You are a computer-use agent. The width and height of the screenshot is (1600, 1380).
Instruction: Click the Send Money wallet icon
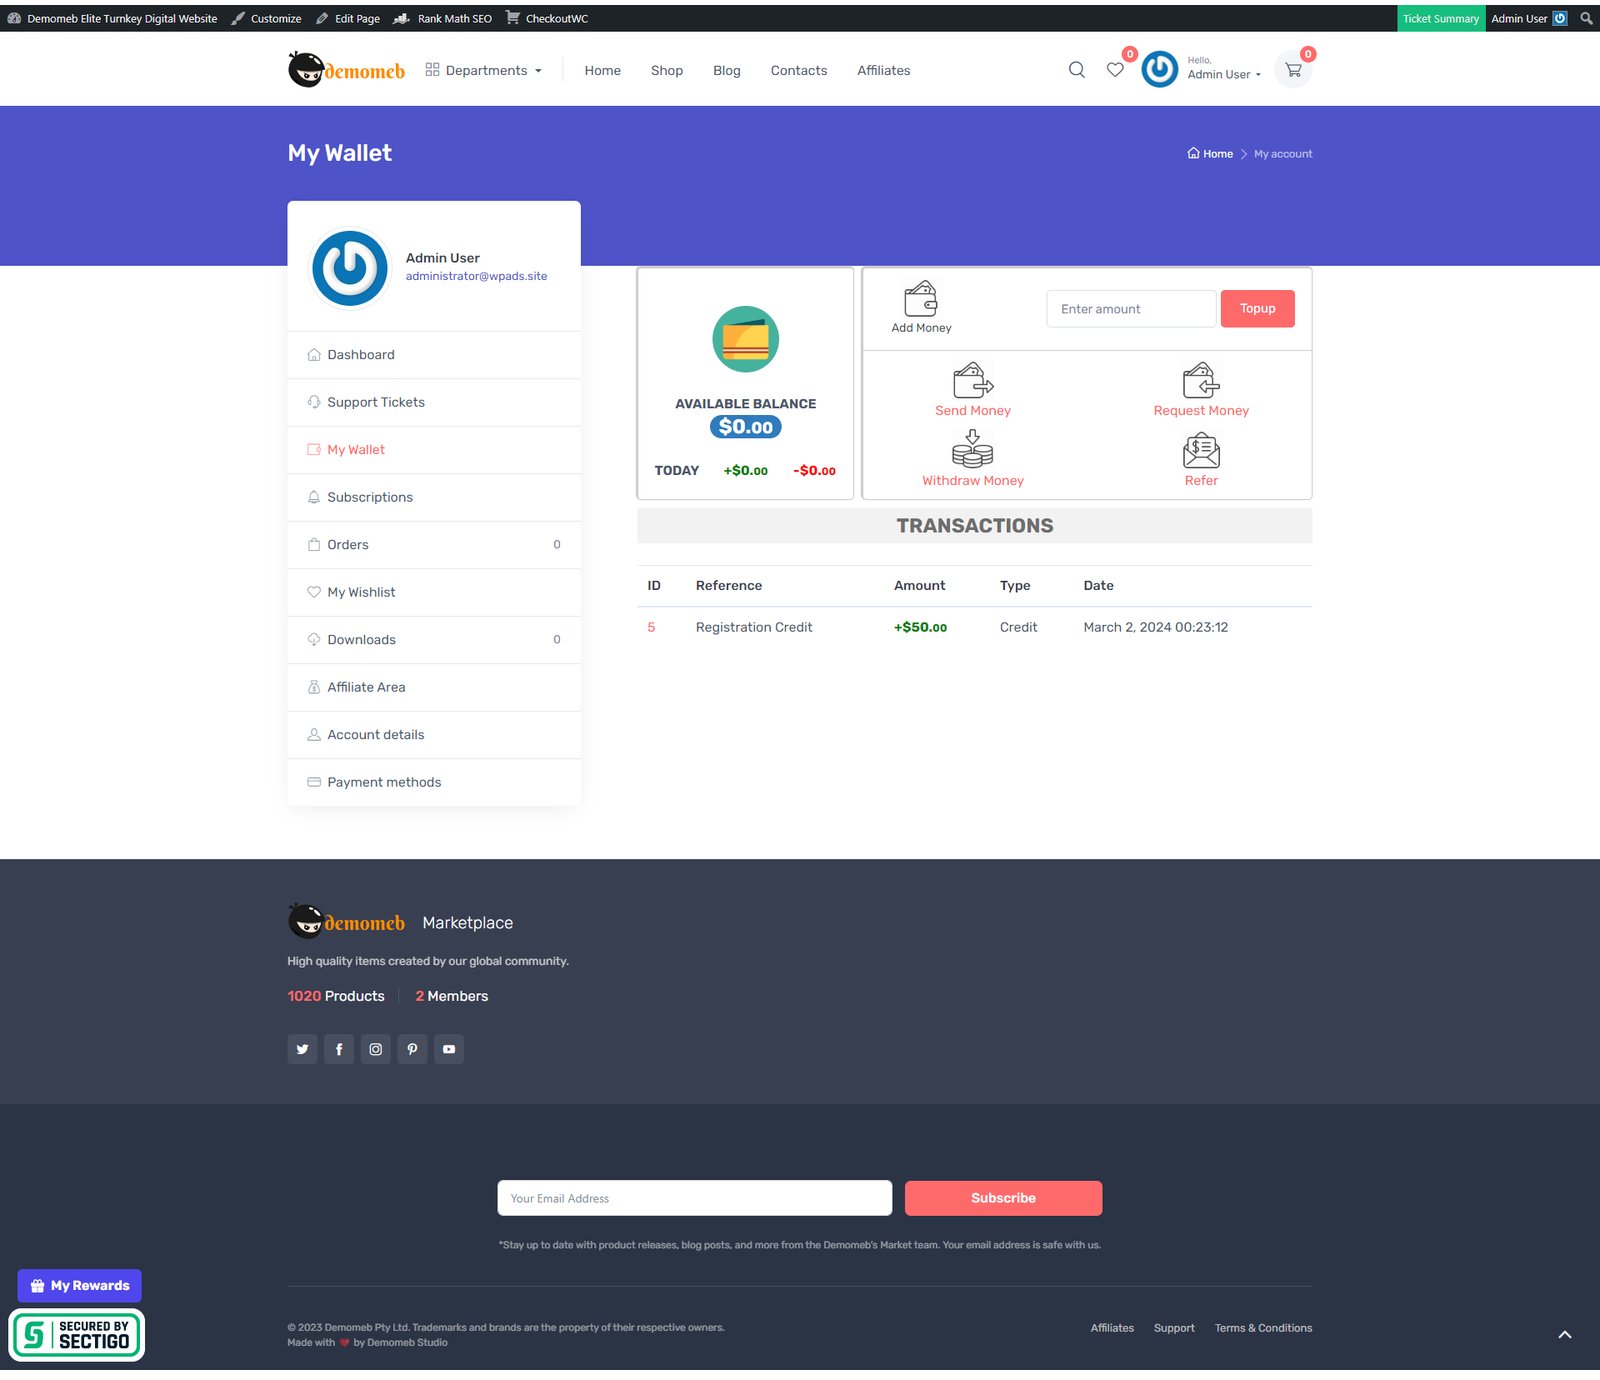coord(972,381)
